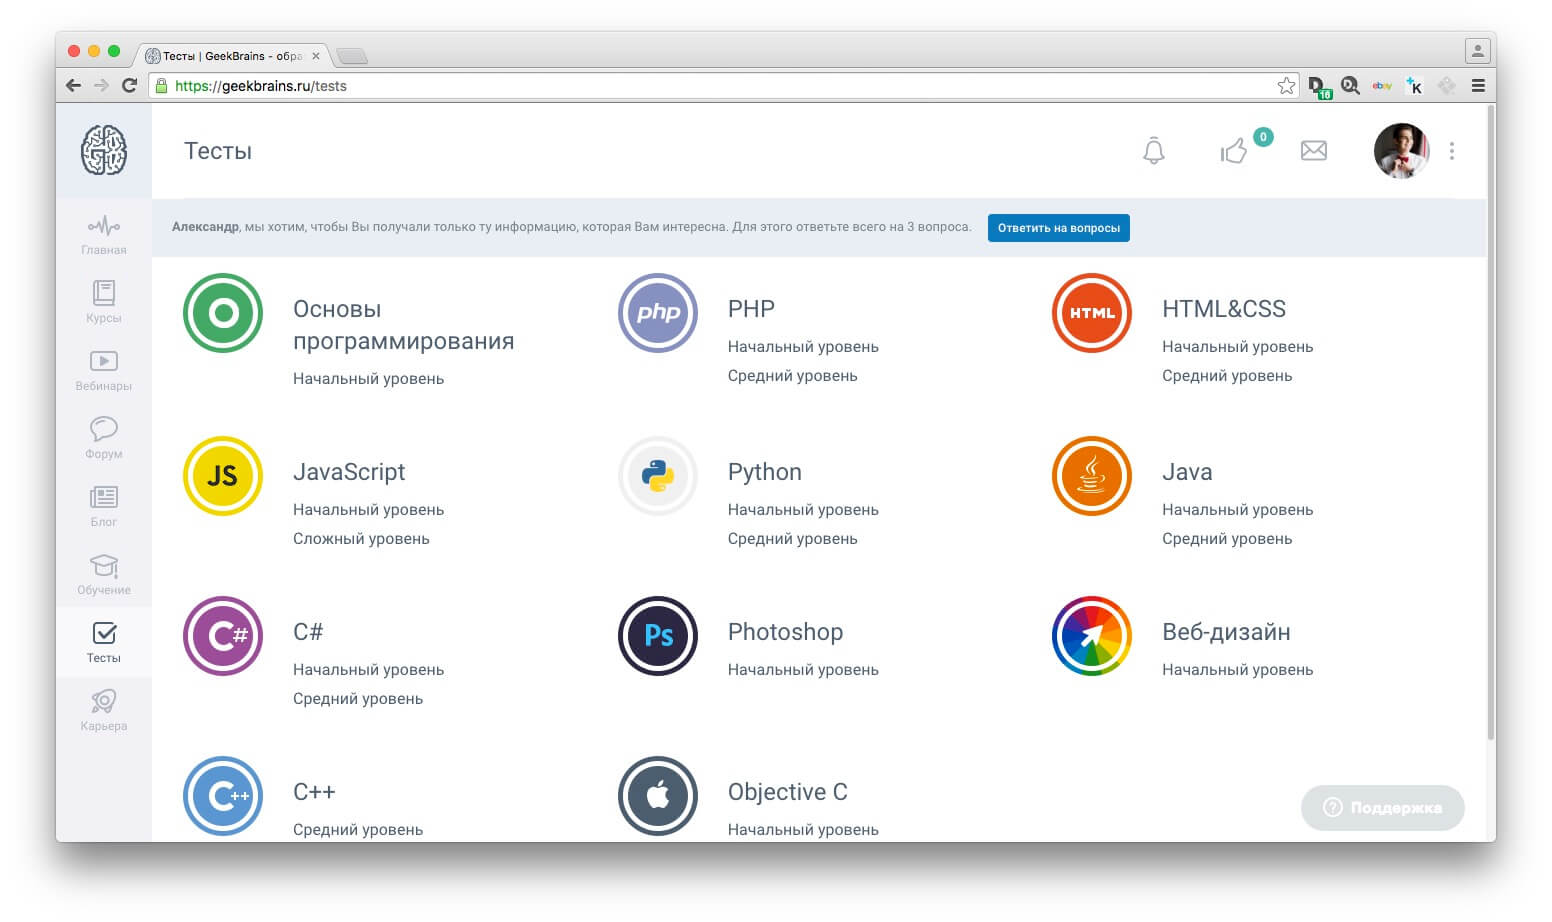Click the purple C# test icon

tap(223, 636)
